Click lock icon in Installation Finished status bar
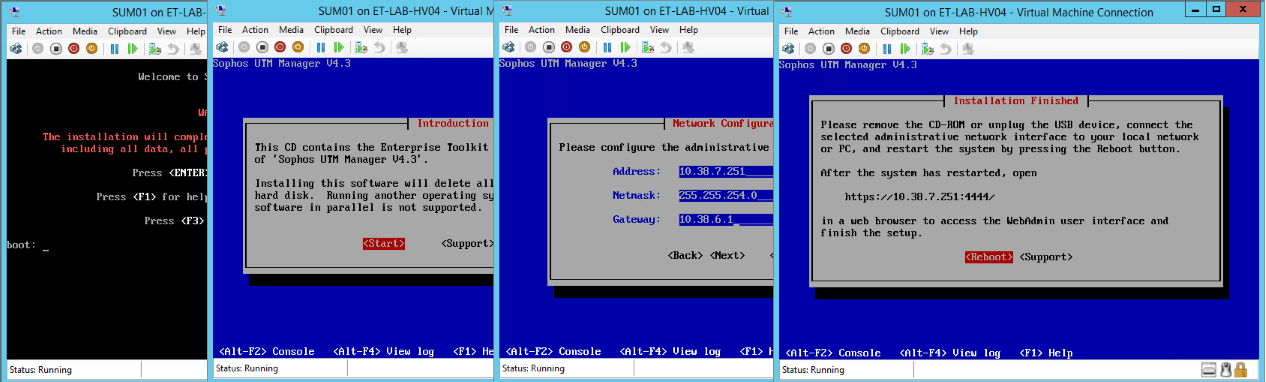This screenshot has width=1266, height=382. (x=1240, y=369)
